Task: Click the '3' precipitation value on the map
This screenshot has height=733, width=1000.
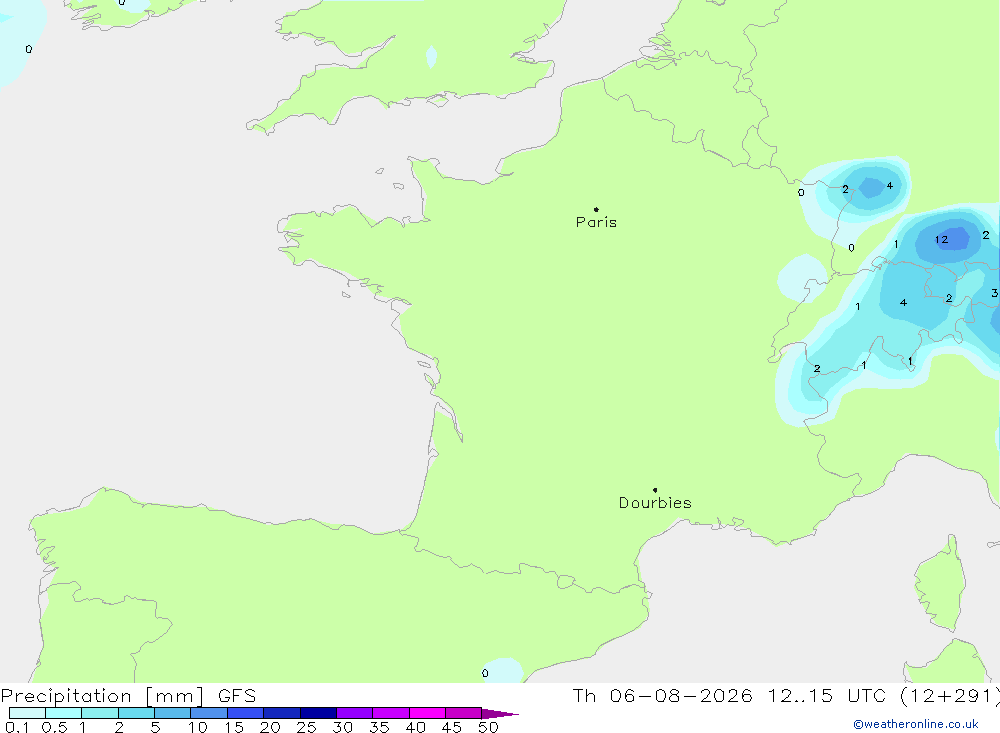Action: point(994,293)
